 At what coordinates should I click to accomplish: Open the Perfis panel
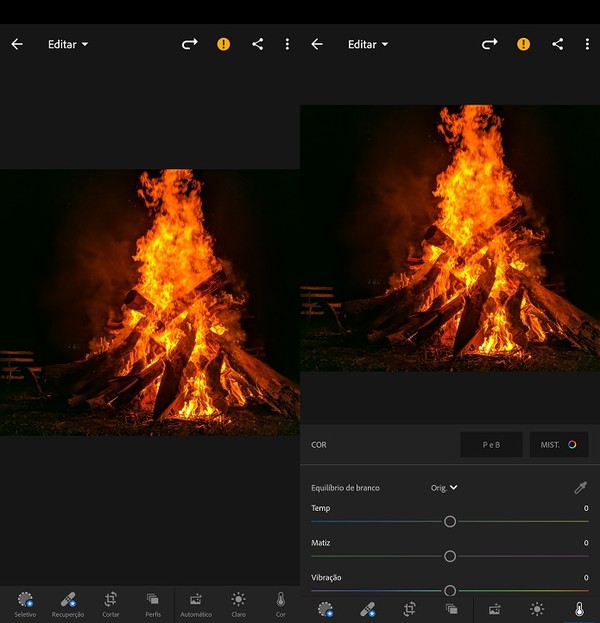tap(153, 605)
